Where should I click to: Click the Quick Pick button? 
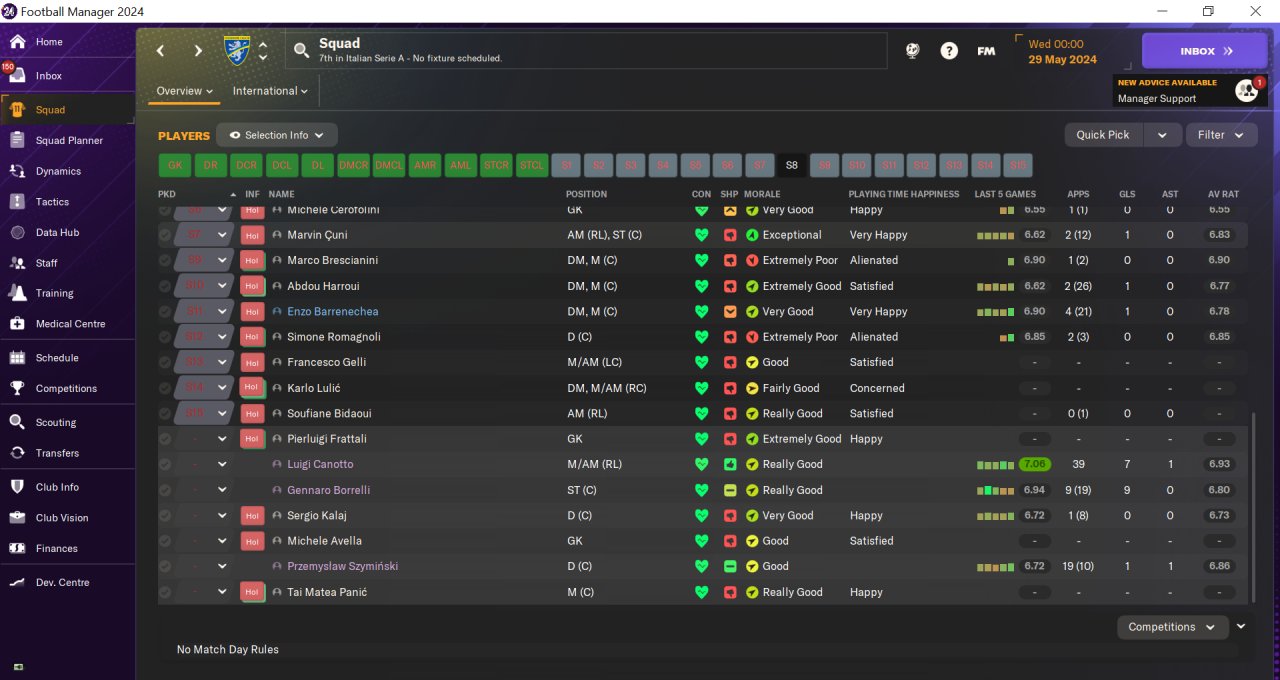pos(1103,135)
